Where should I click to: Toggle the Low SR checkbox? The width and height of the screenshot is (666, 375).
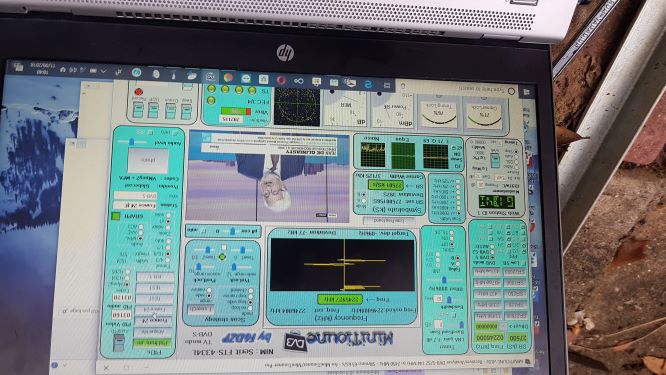pyautogui.click(x=523, y=263)
